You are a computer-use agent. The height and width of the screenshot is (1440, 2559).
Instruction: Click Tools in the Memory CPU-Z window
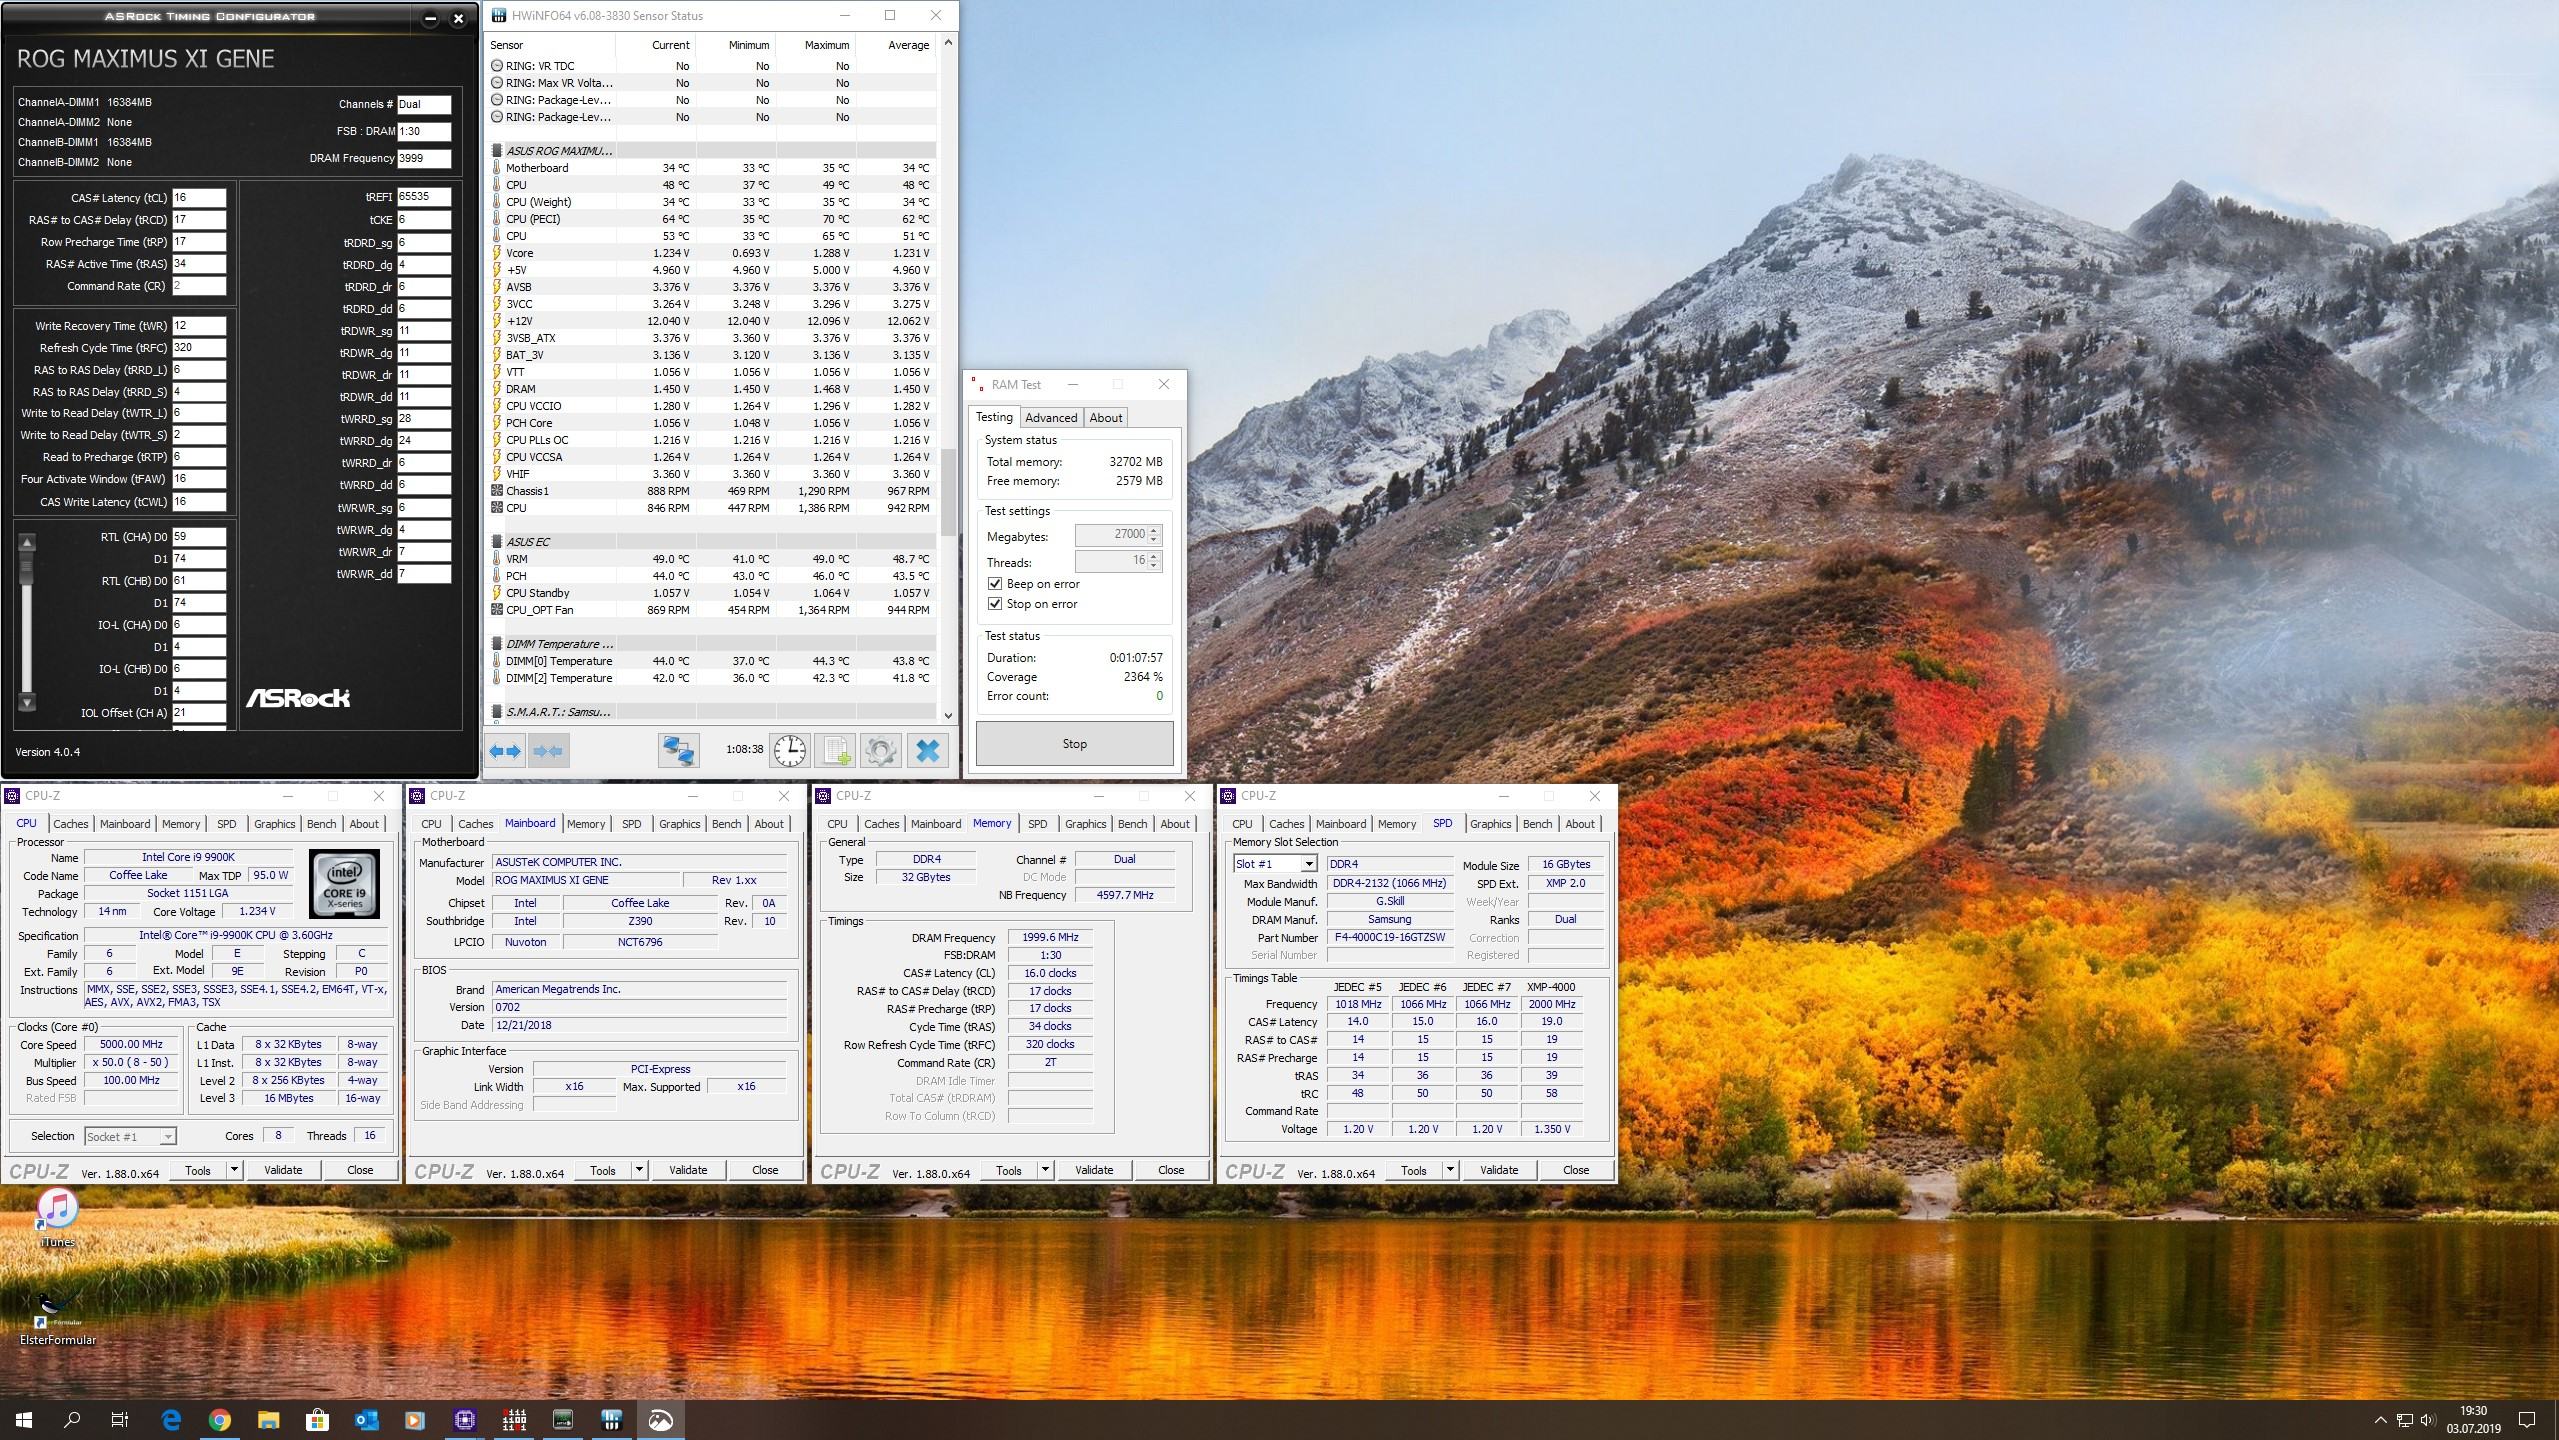click(x=1009, y=1170)
